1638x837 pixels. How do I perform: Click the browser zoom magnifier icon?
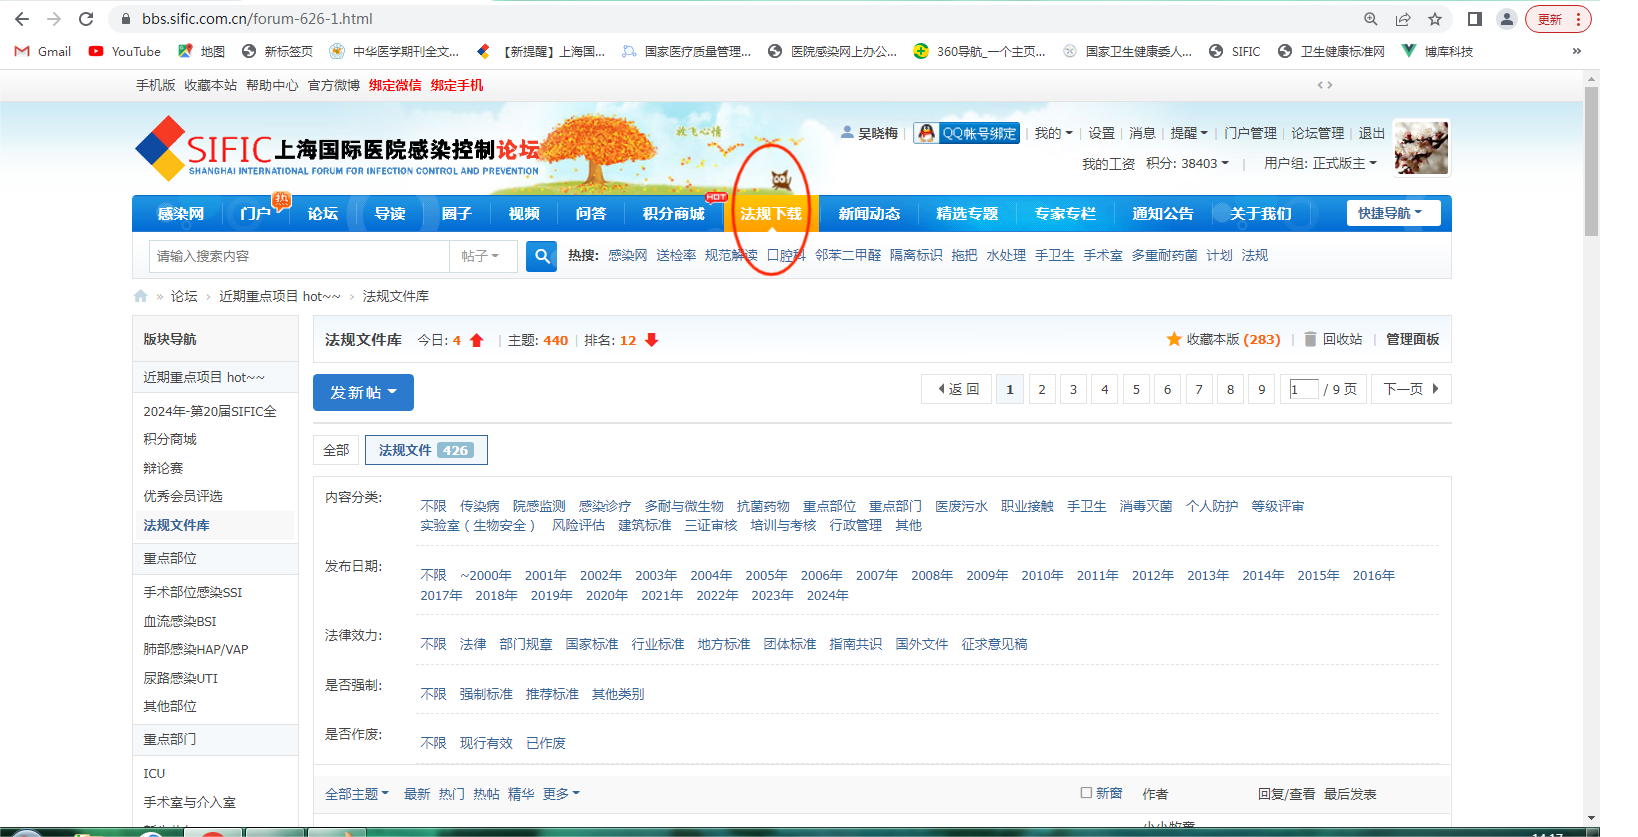pos(1371,19)
